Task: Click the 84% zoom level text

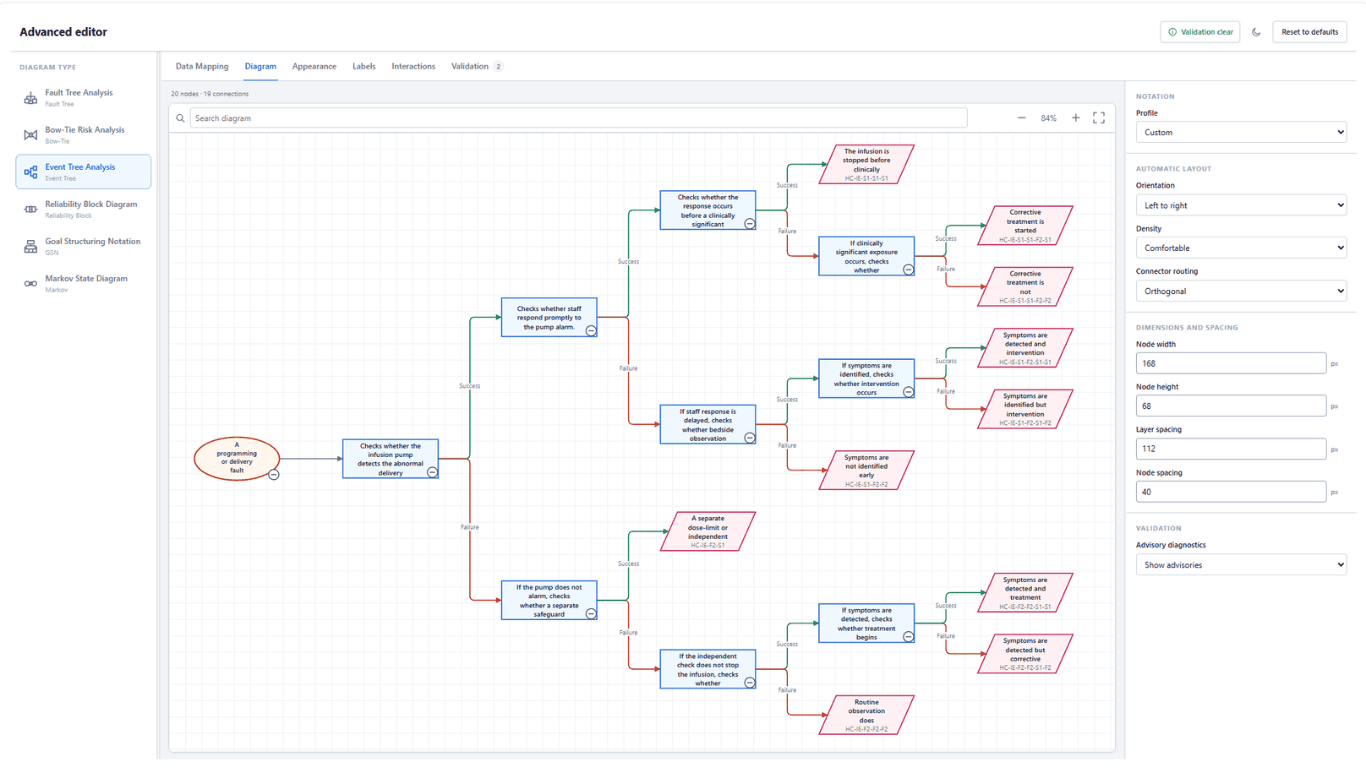Action: tap(1048, 118)
